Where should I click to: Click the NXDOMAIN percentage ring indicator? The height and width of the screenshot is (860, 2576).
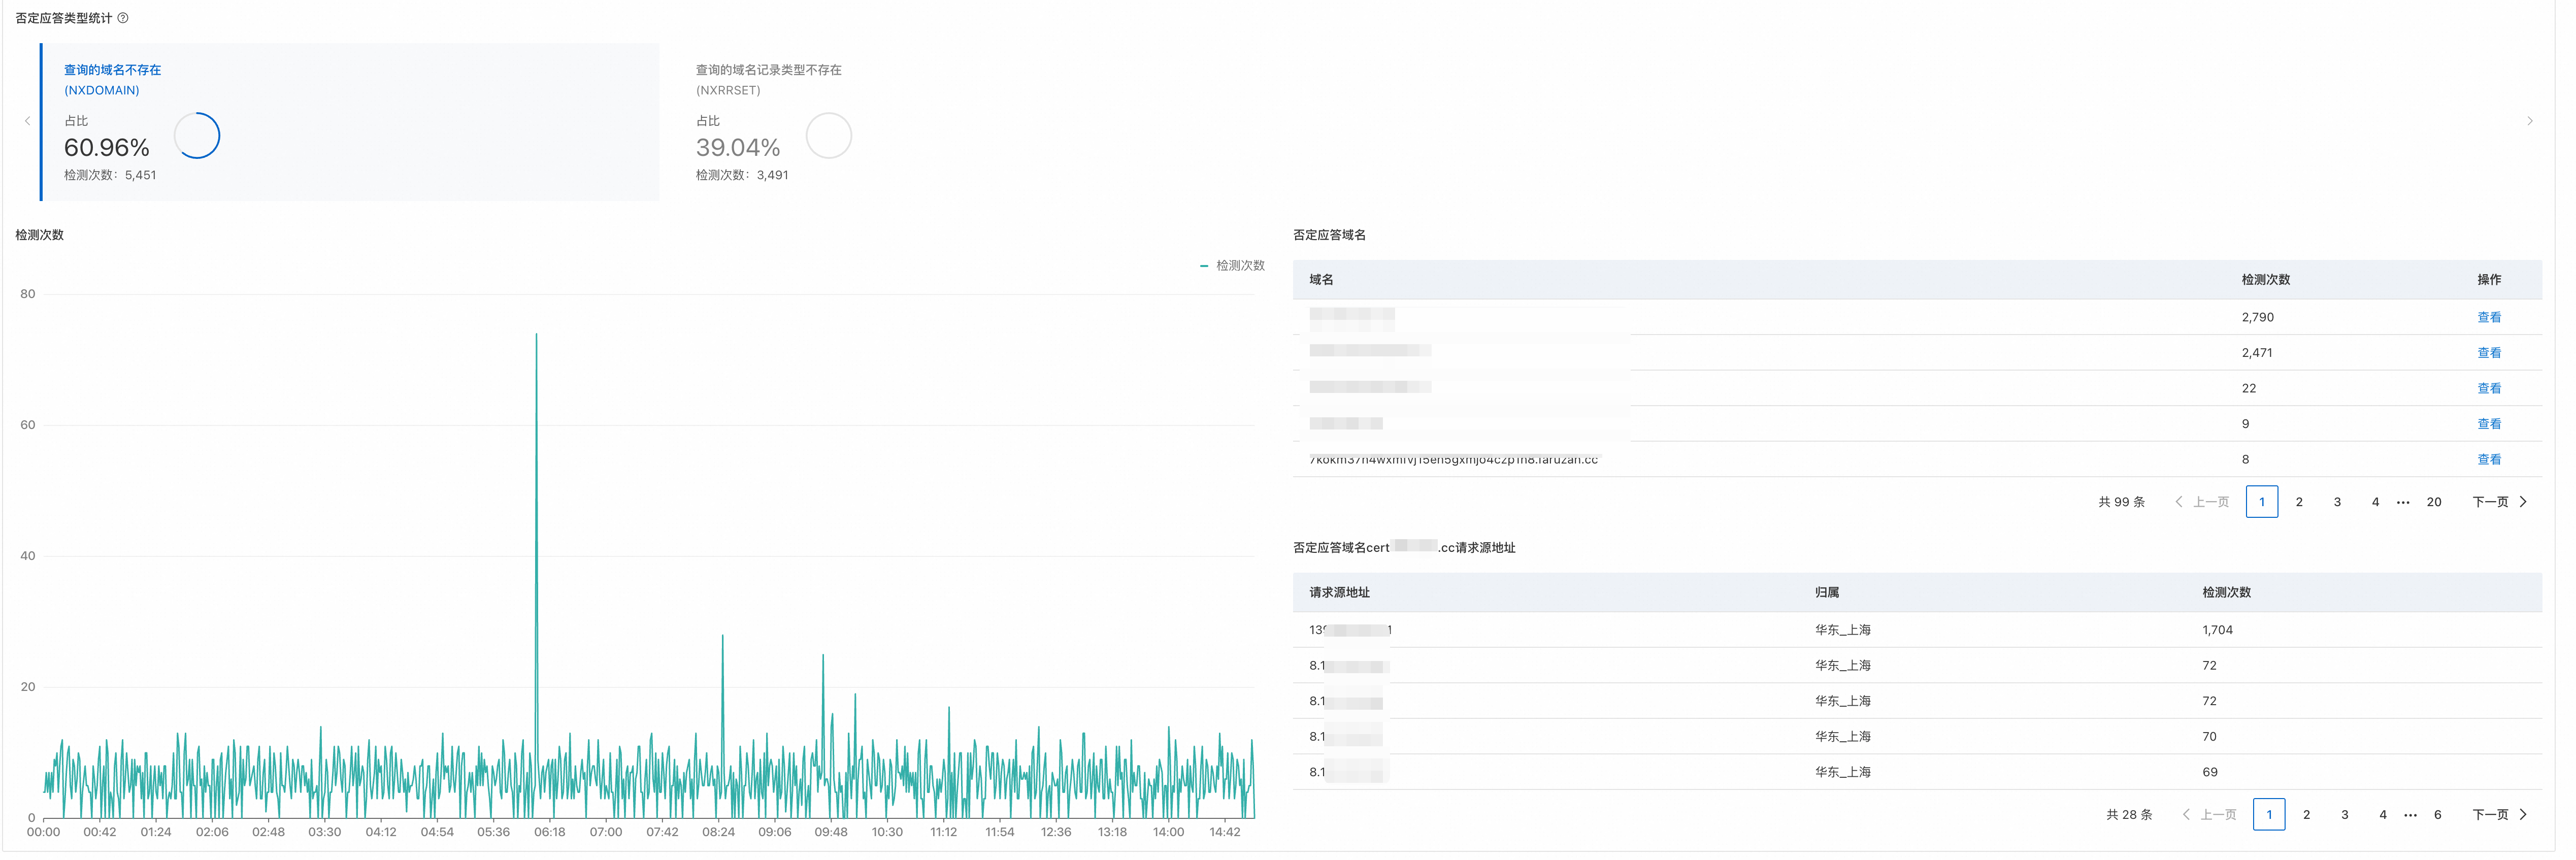tap(197, 136)
